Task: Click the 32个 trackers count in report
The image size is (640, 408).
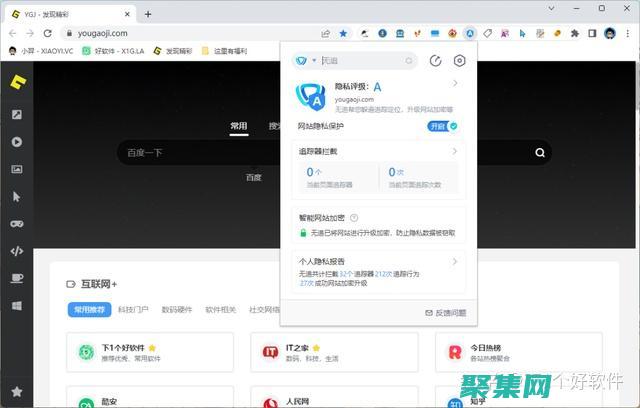Action: pyautogui.click(x=347, y=274)
